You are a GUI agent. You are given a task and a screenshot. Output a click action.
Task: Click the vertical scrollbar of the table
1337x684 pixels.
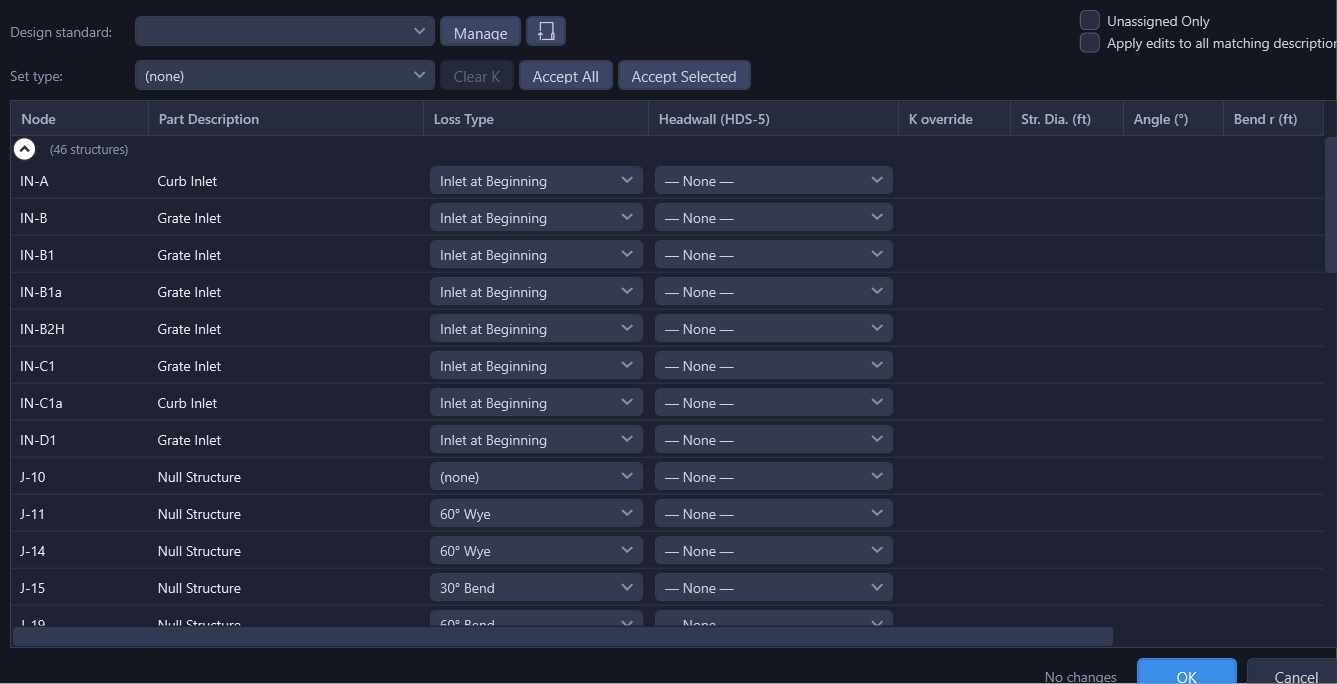(1330, 205)
